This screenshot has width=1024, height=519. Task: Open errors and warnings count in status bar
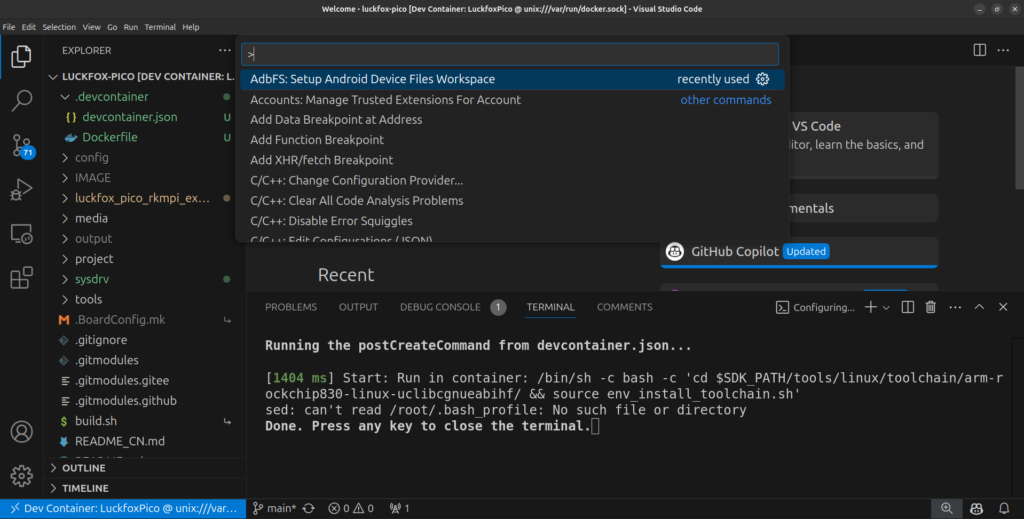(x=351, y=509)
